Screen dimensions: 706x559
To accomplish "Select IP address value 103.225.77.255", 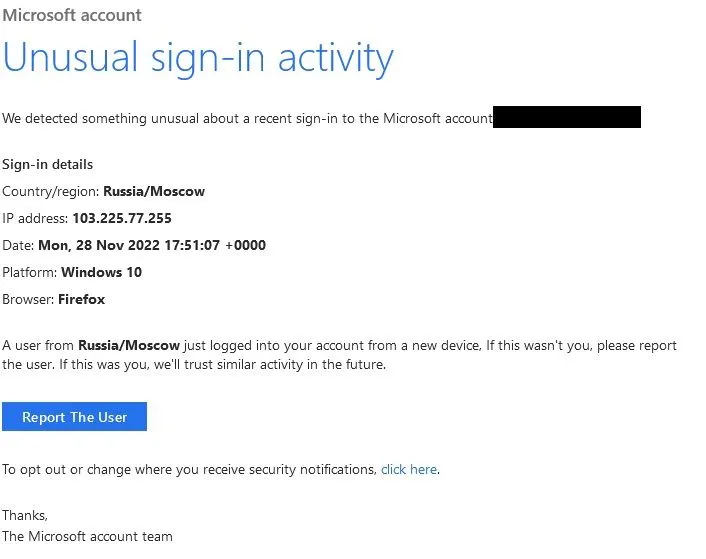I will 122,218.
